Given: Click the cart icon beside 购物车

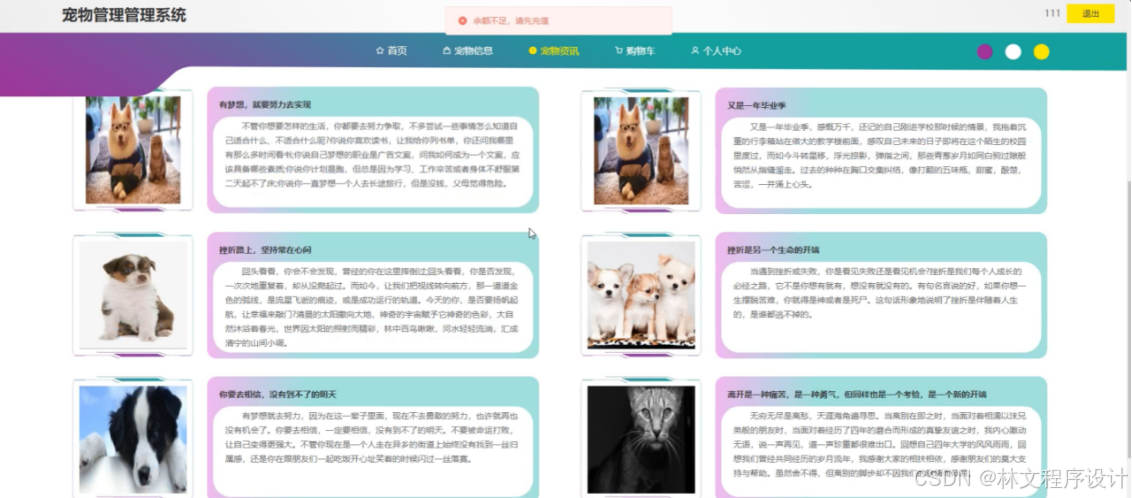Looking at the screenshot, I should [619, 51].
